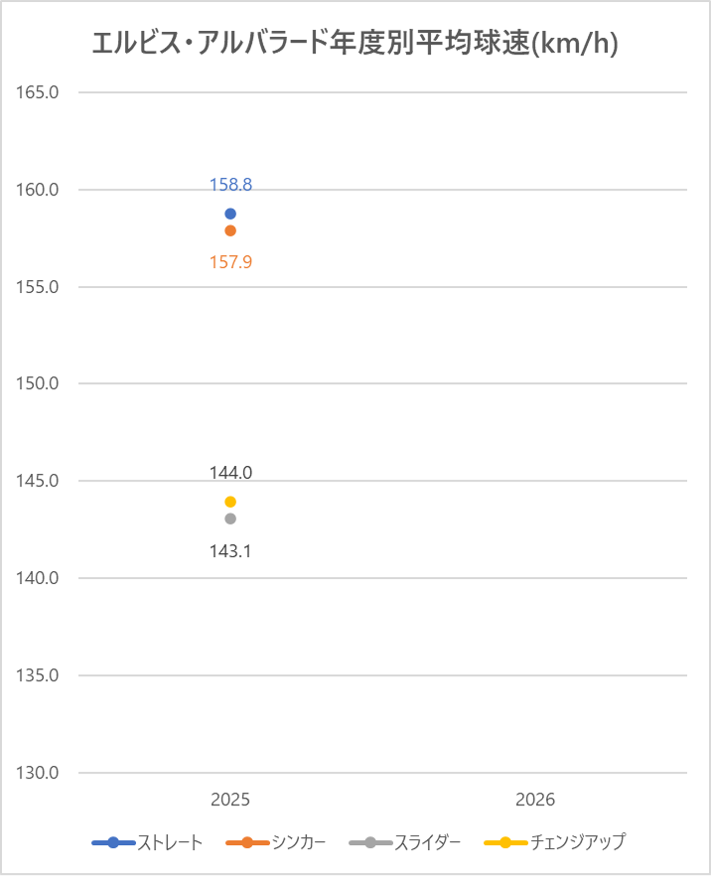Image resolution: width=711 pixels, height=876 pixels.
Task: Select the yellow チェンジアップ data point
Action: 230,502
